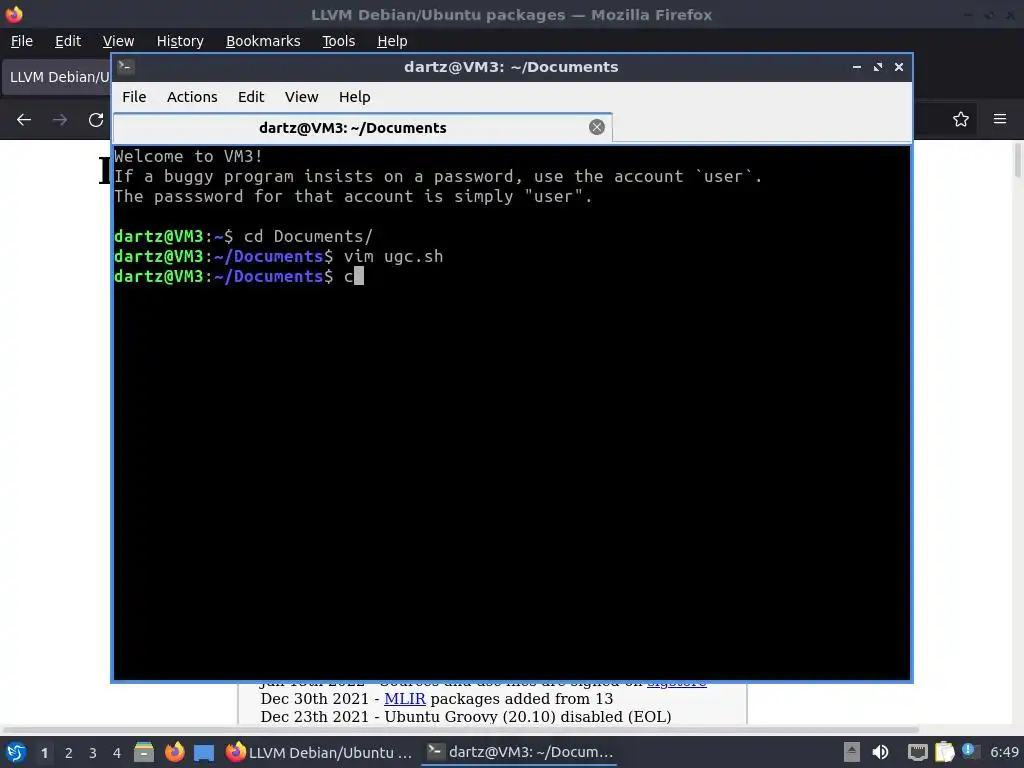This screenshot has height=768, width=1024.
Task: Open the volume control in the tray
Action: (x=880, y=752)
